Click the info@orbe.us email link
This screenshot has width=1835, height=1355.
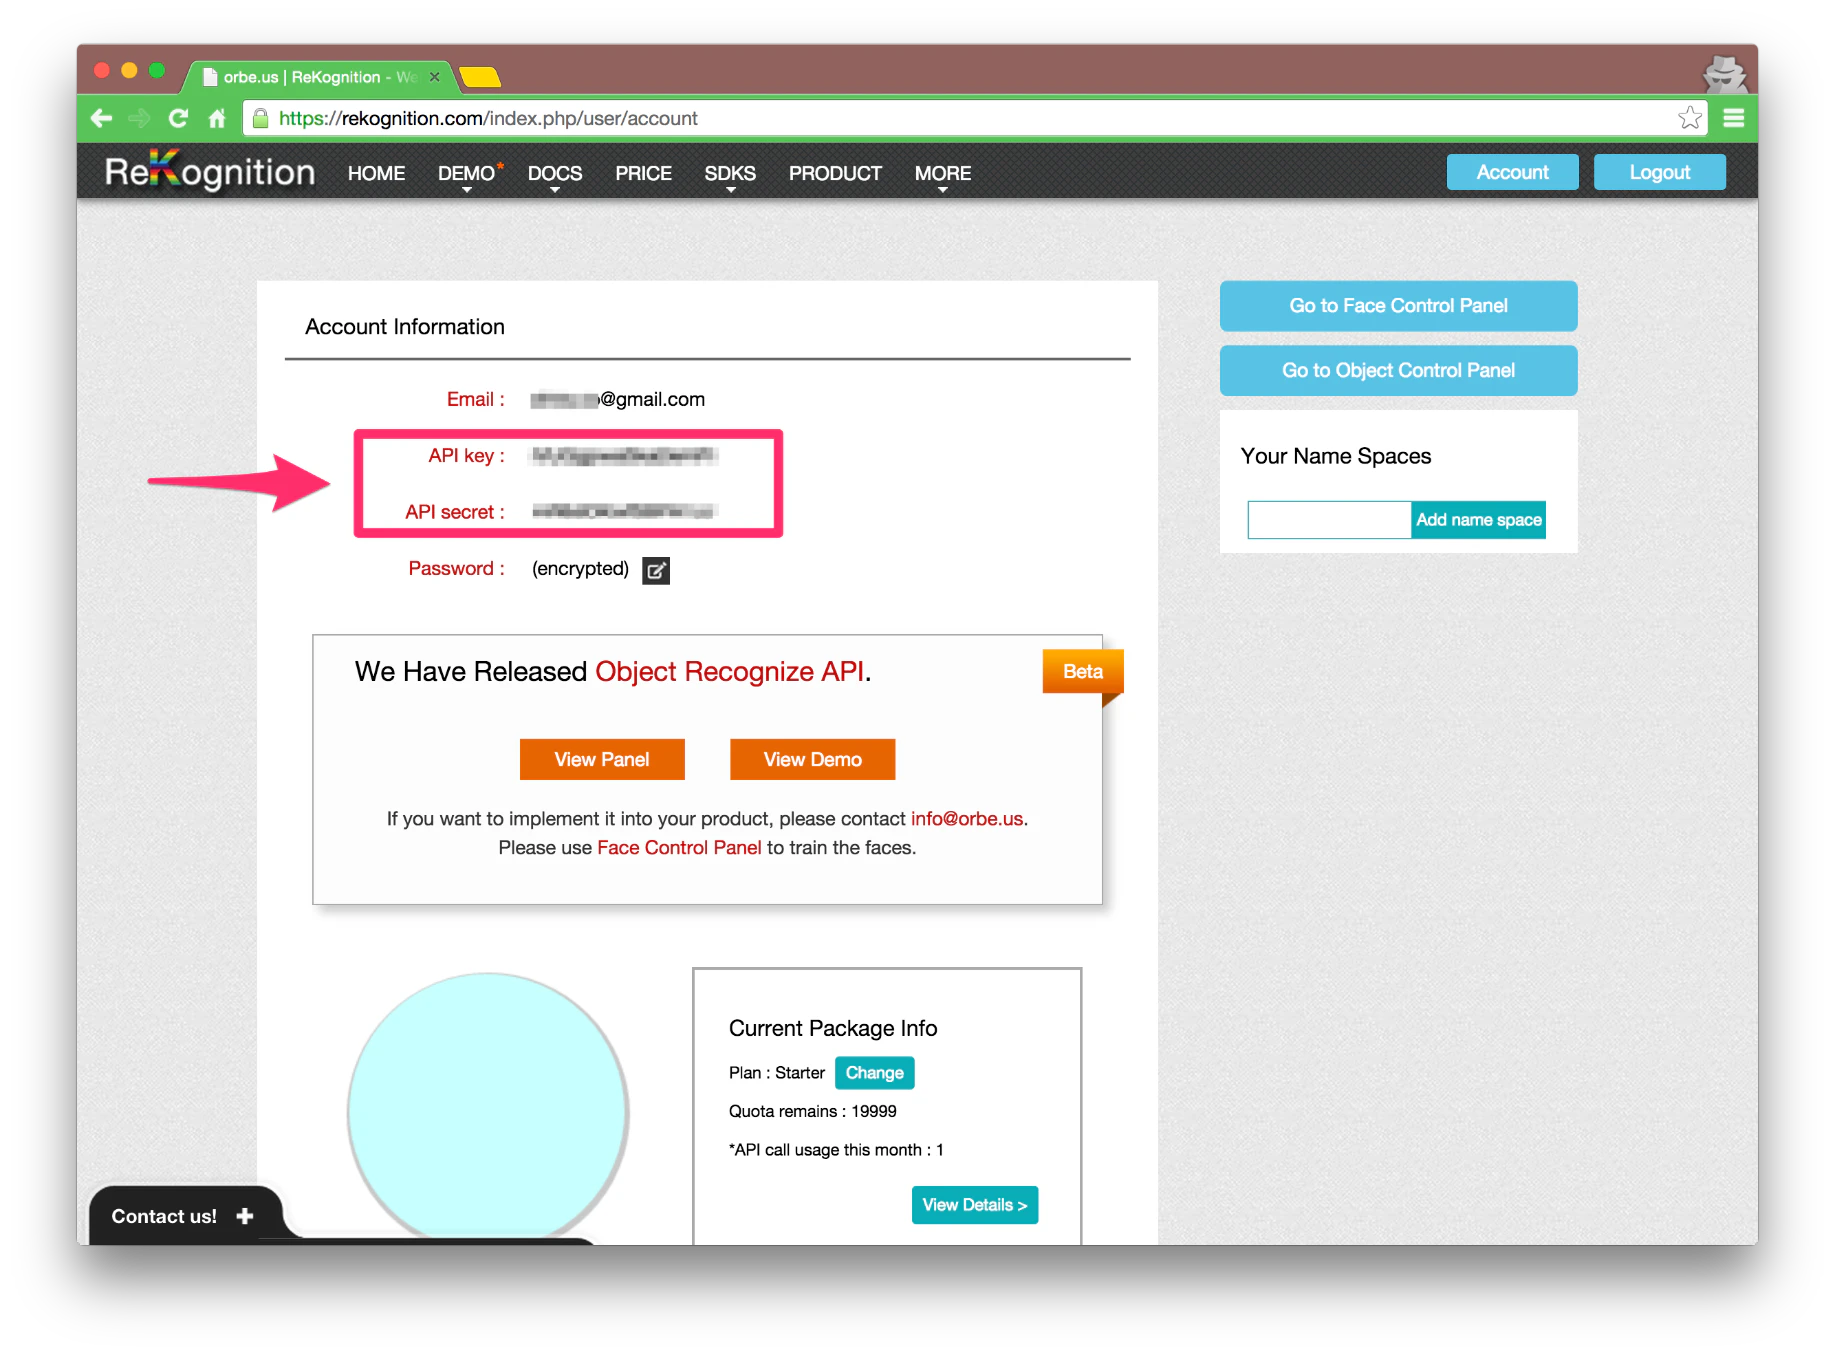pos(966,819)
